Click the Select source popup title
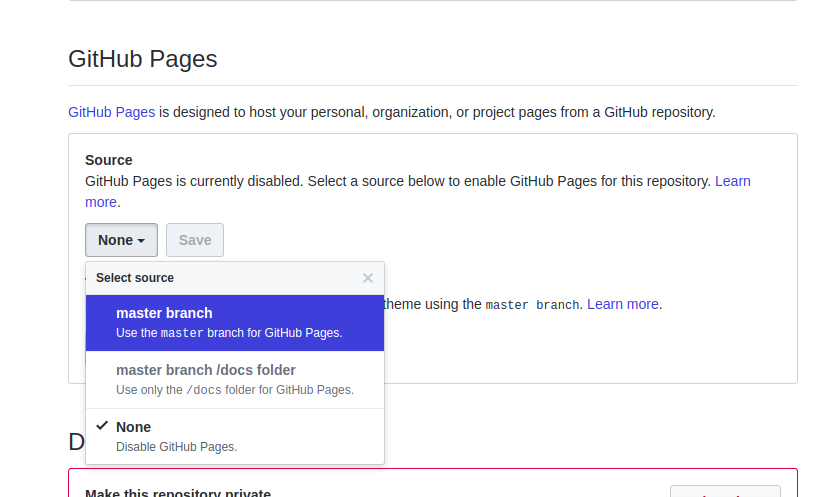The width and height of the screenshot is (823, 497). [135, 278]
